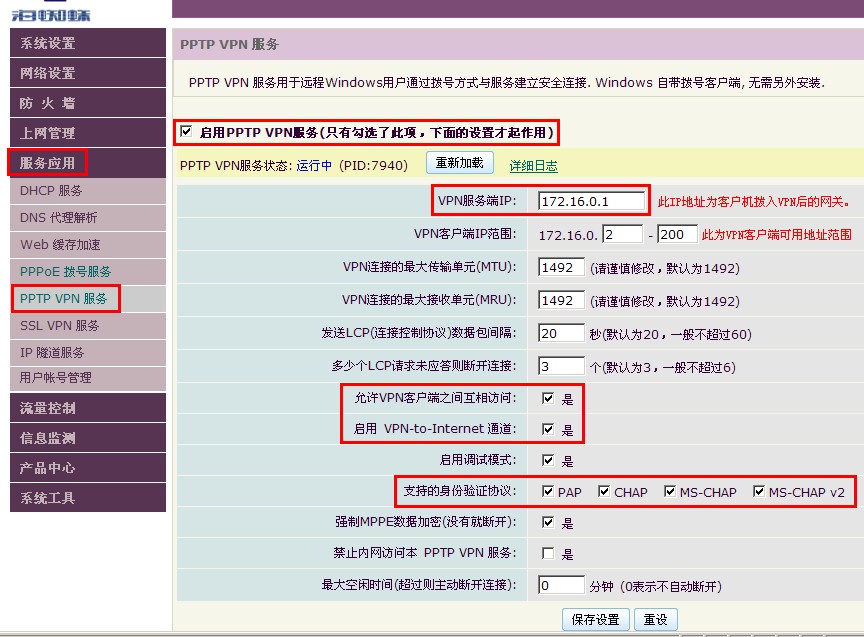Go to DHCP 服务 page

point(88,191)
